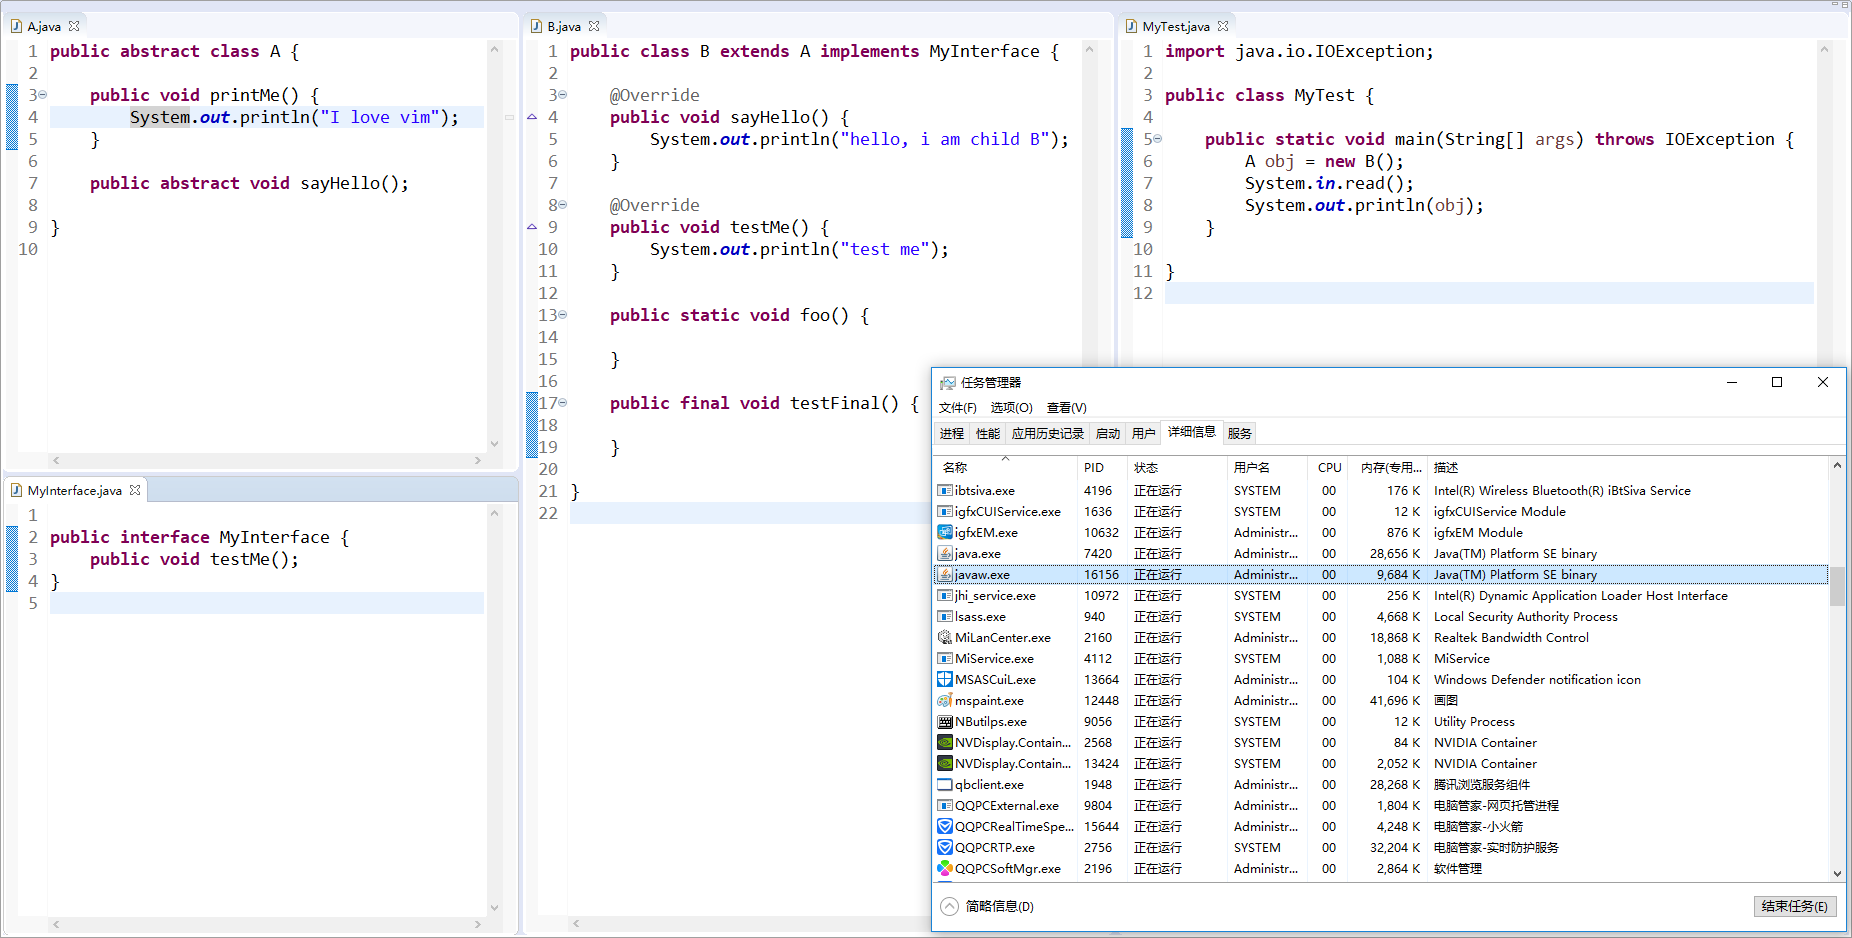Select igfxEM.exe process icon
1852x938 pixels.
click(x=945, y=532)
